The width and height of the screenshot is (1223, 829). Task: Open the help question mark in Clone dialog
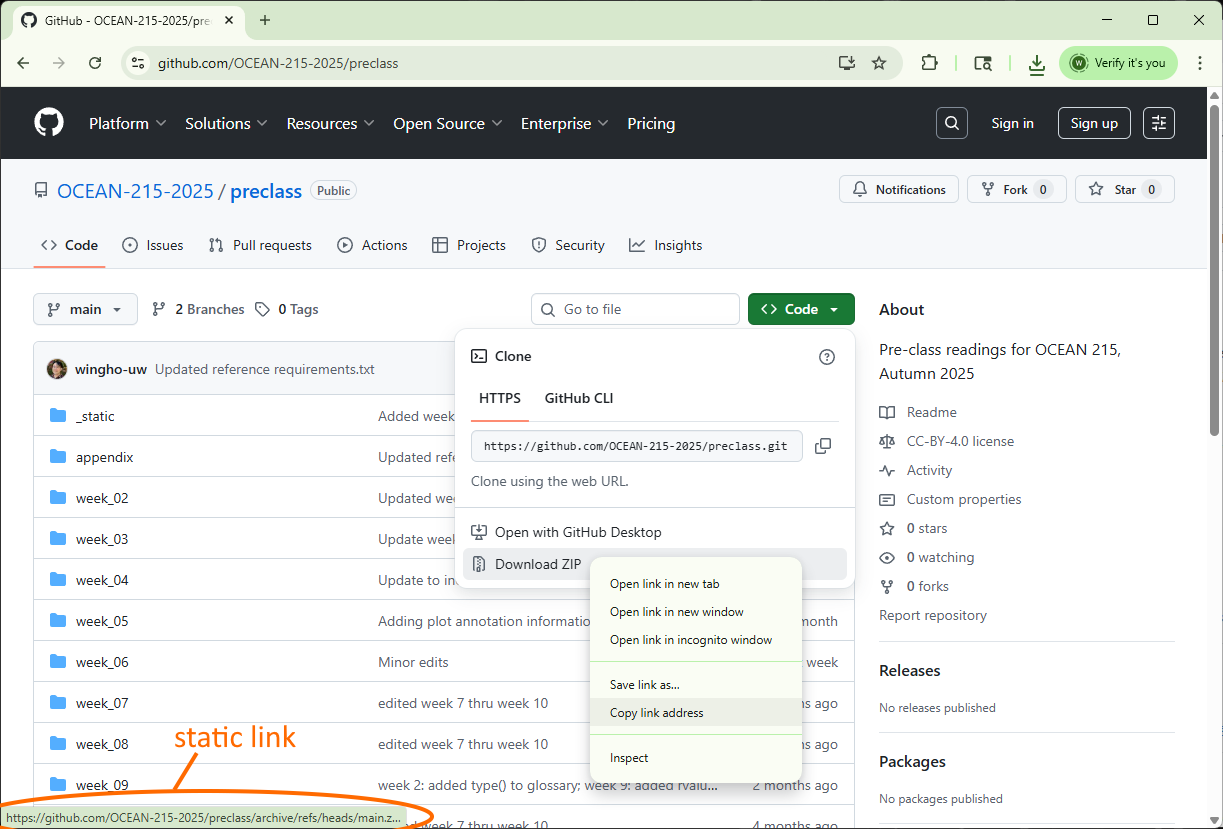pos(826,356)
